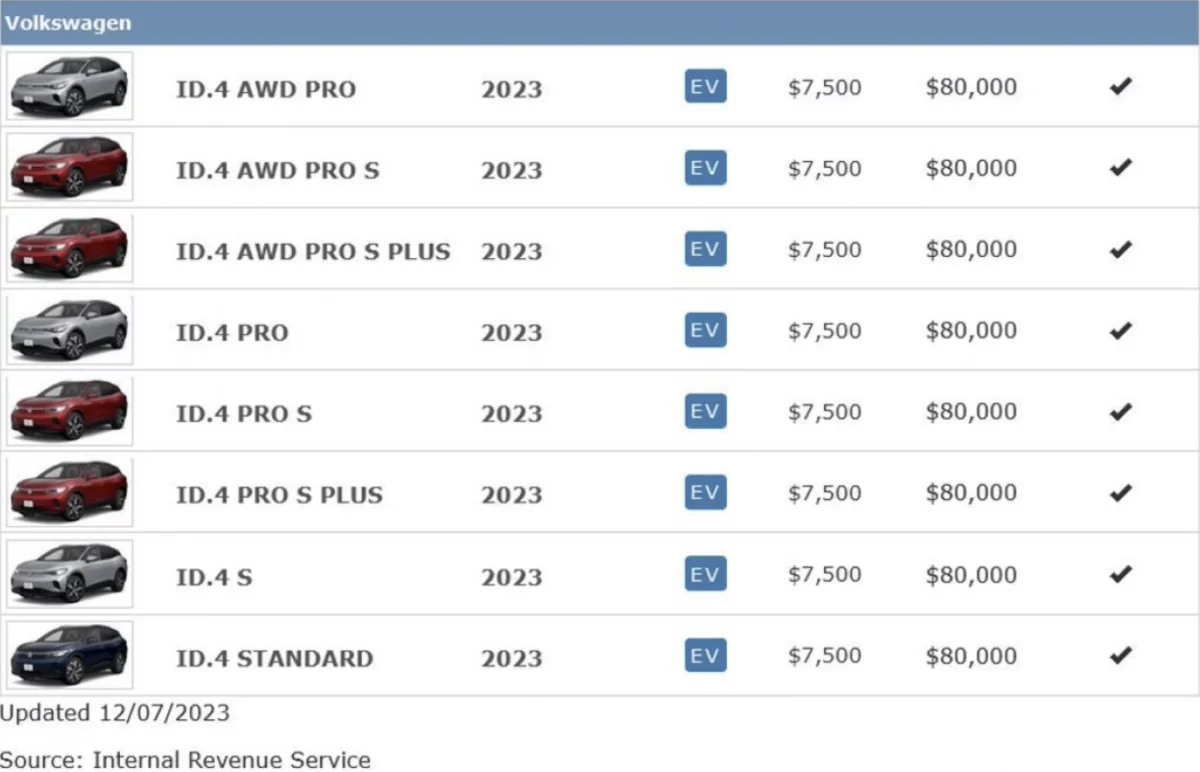
Task: Click the checkmark in the ID.4 AWD PRO row
Action: [1120, 87]
